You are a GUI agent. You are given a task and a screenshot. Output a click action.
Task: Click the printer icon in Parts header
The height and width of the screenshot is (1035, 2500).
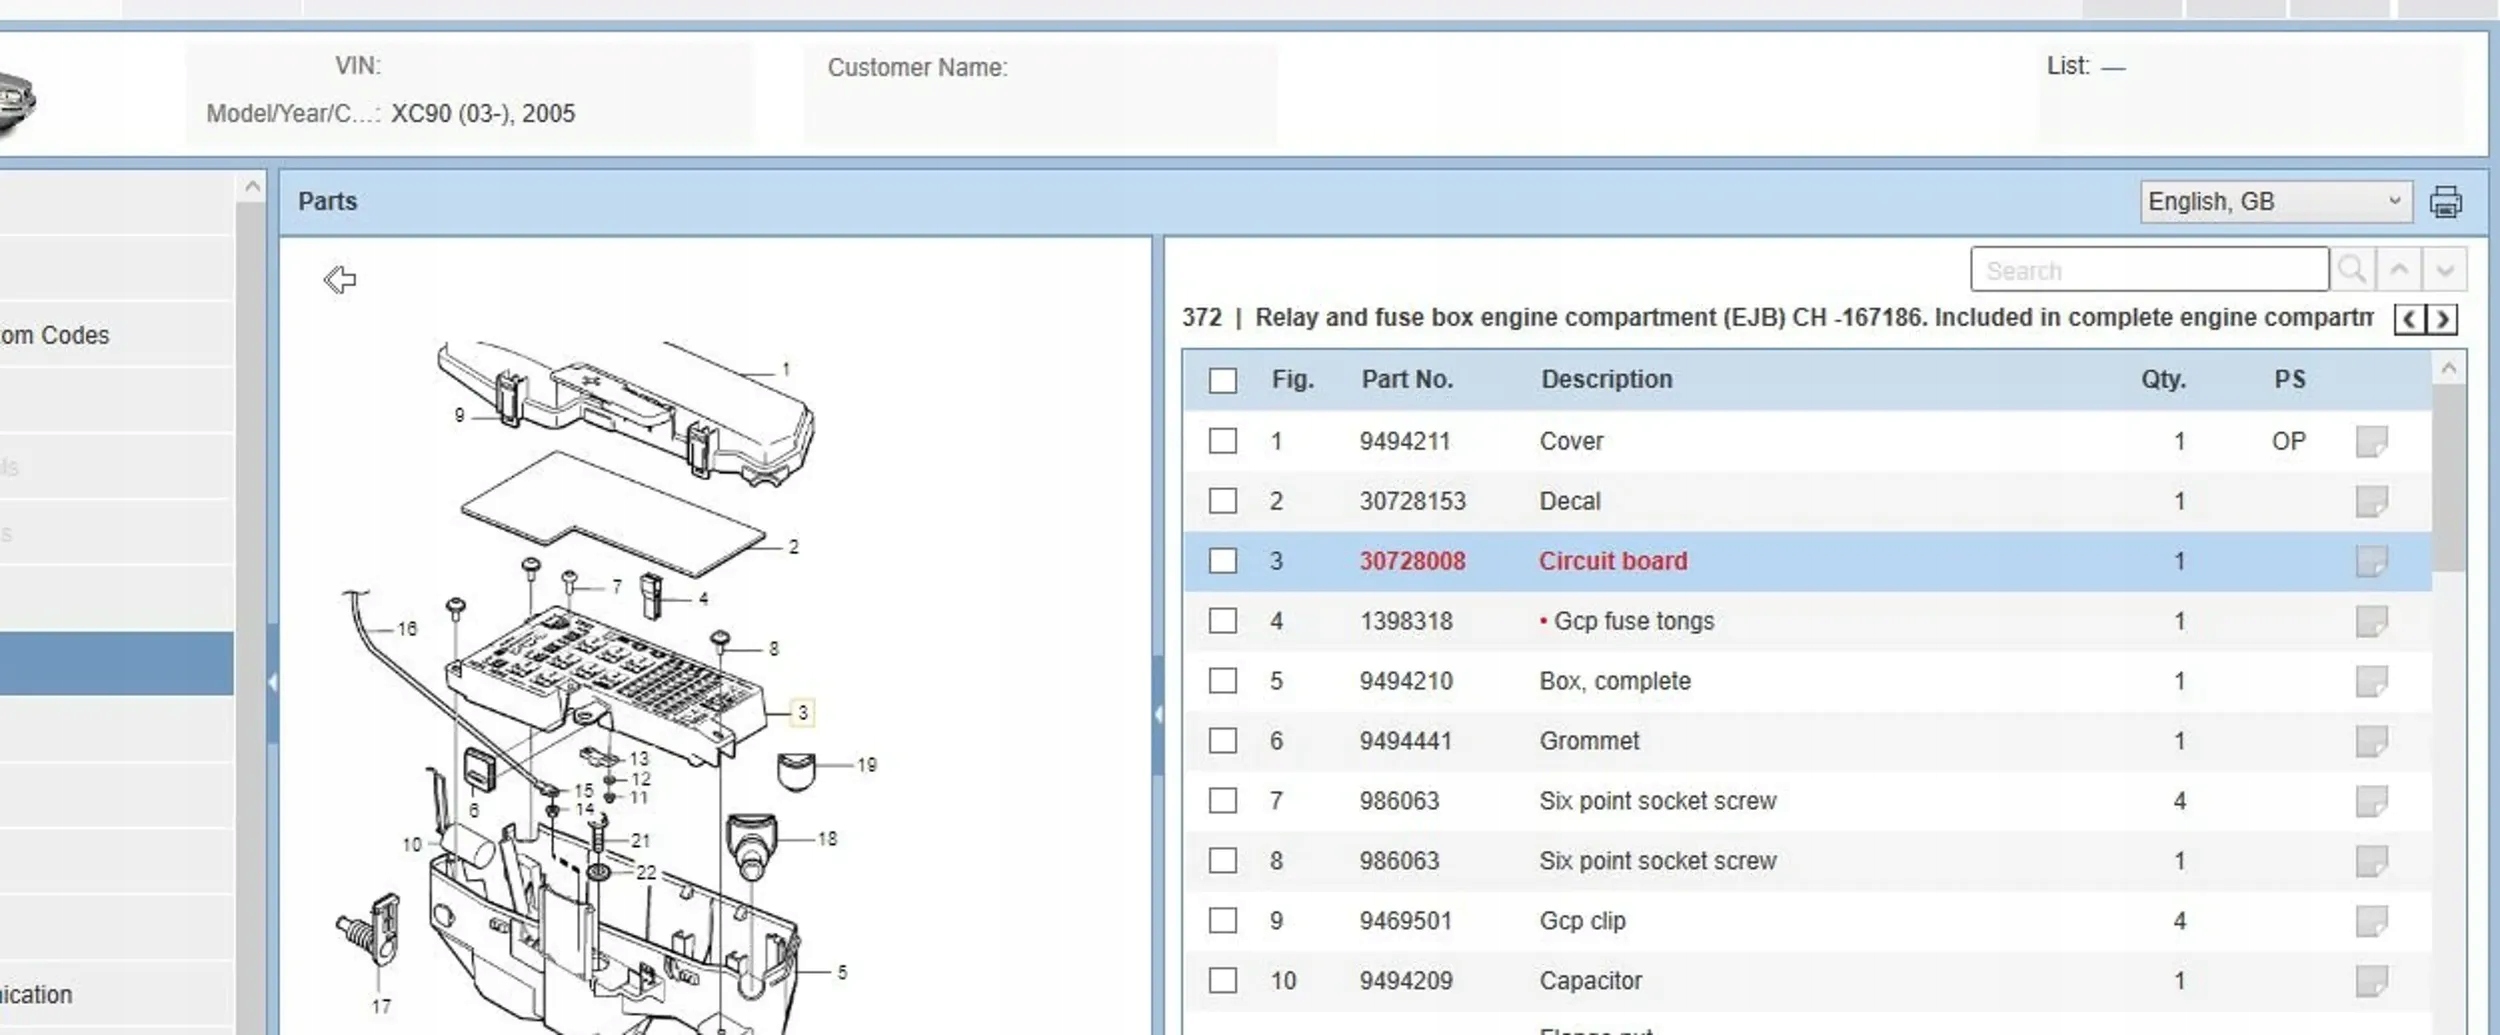(x=2445, y=202)
